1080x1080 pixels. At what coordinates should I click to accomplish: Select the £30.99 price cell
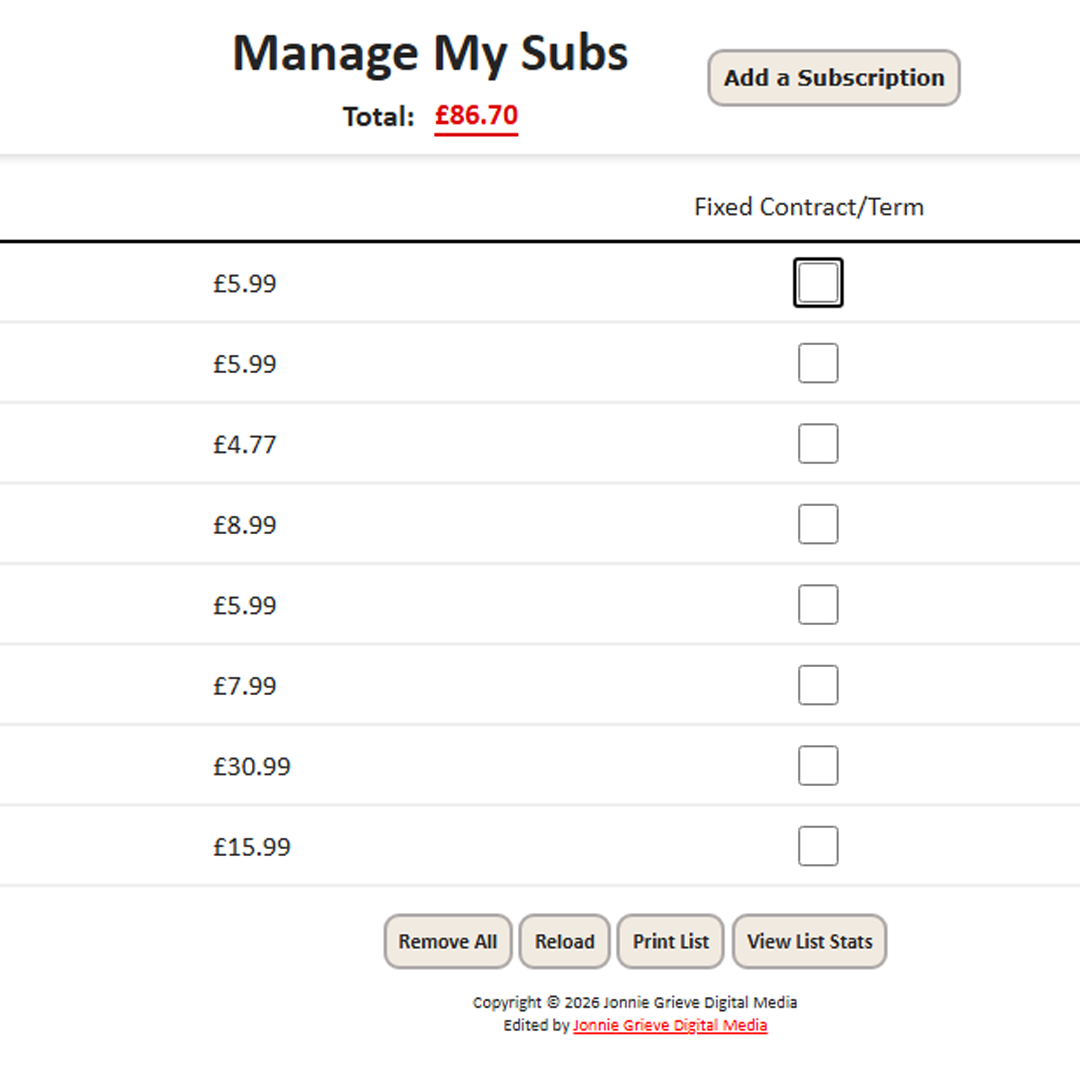(x=251, y=767)
